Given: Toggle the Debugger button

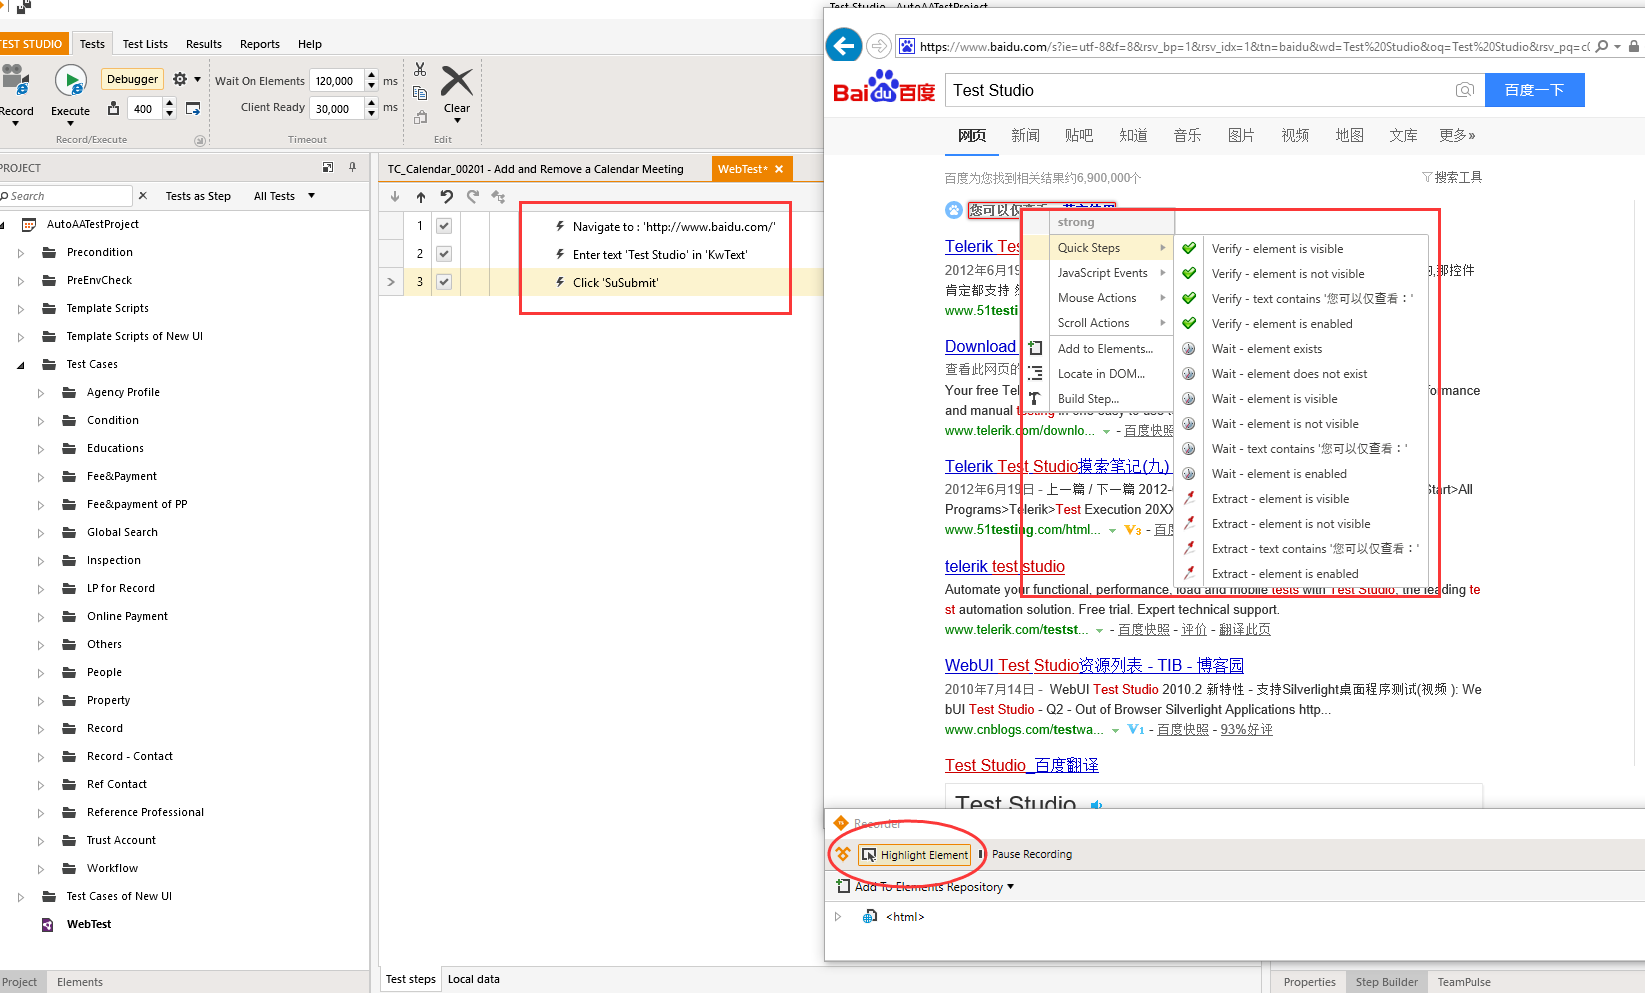Looking at the screenshot, I should [133, 79].
